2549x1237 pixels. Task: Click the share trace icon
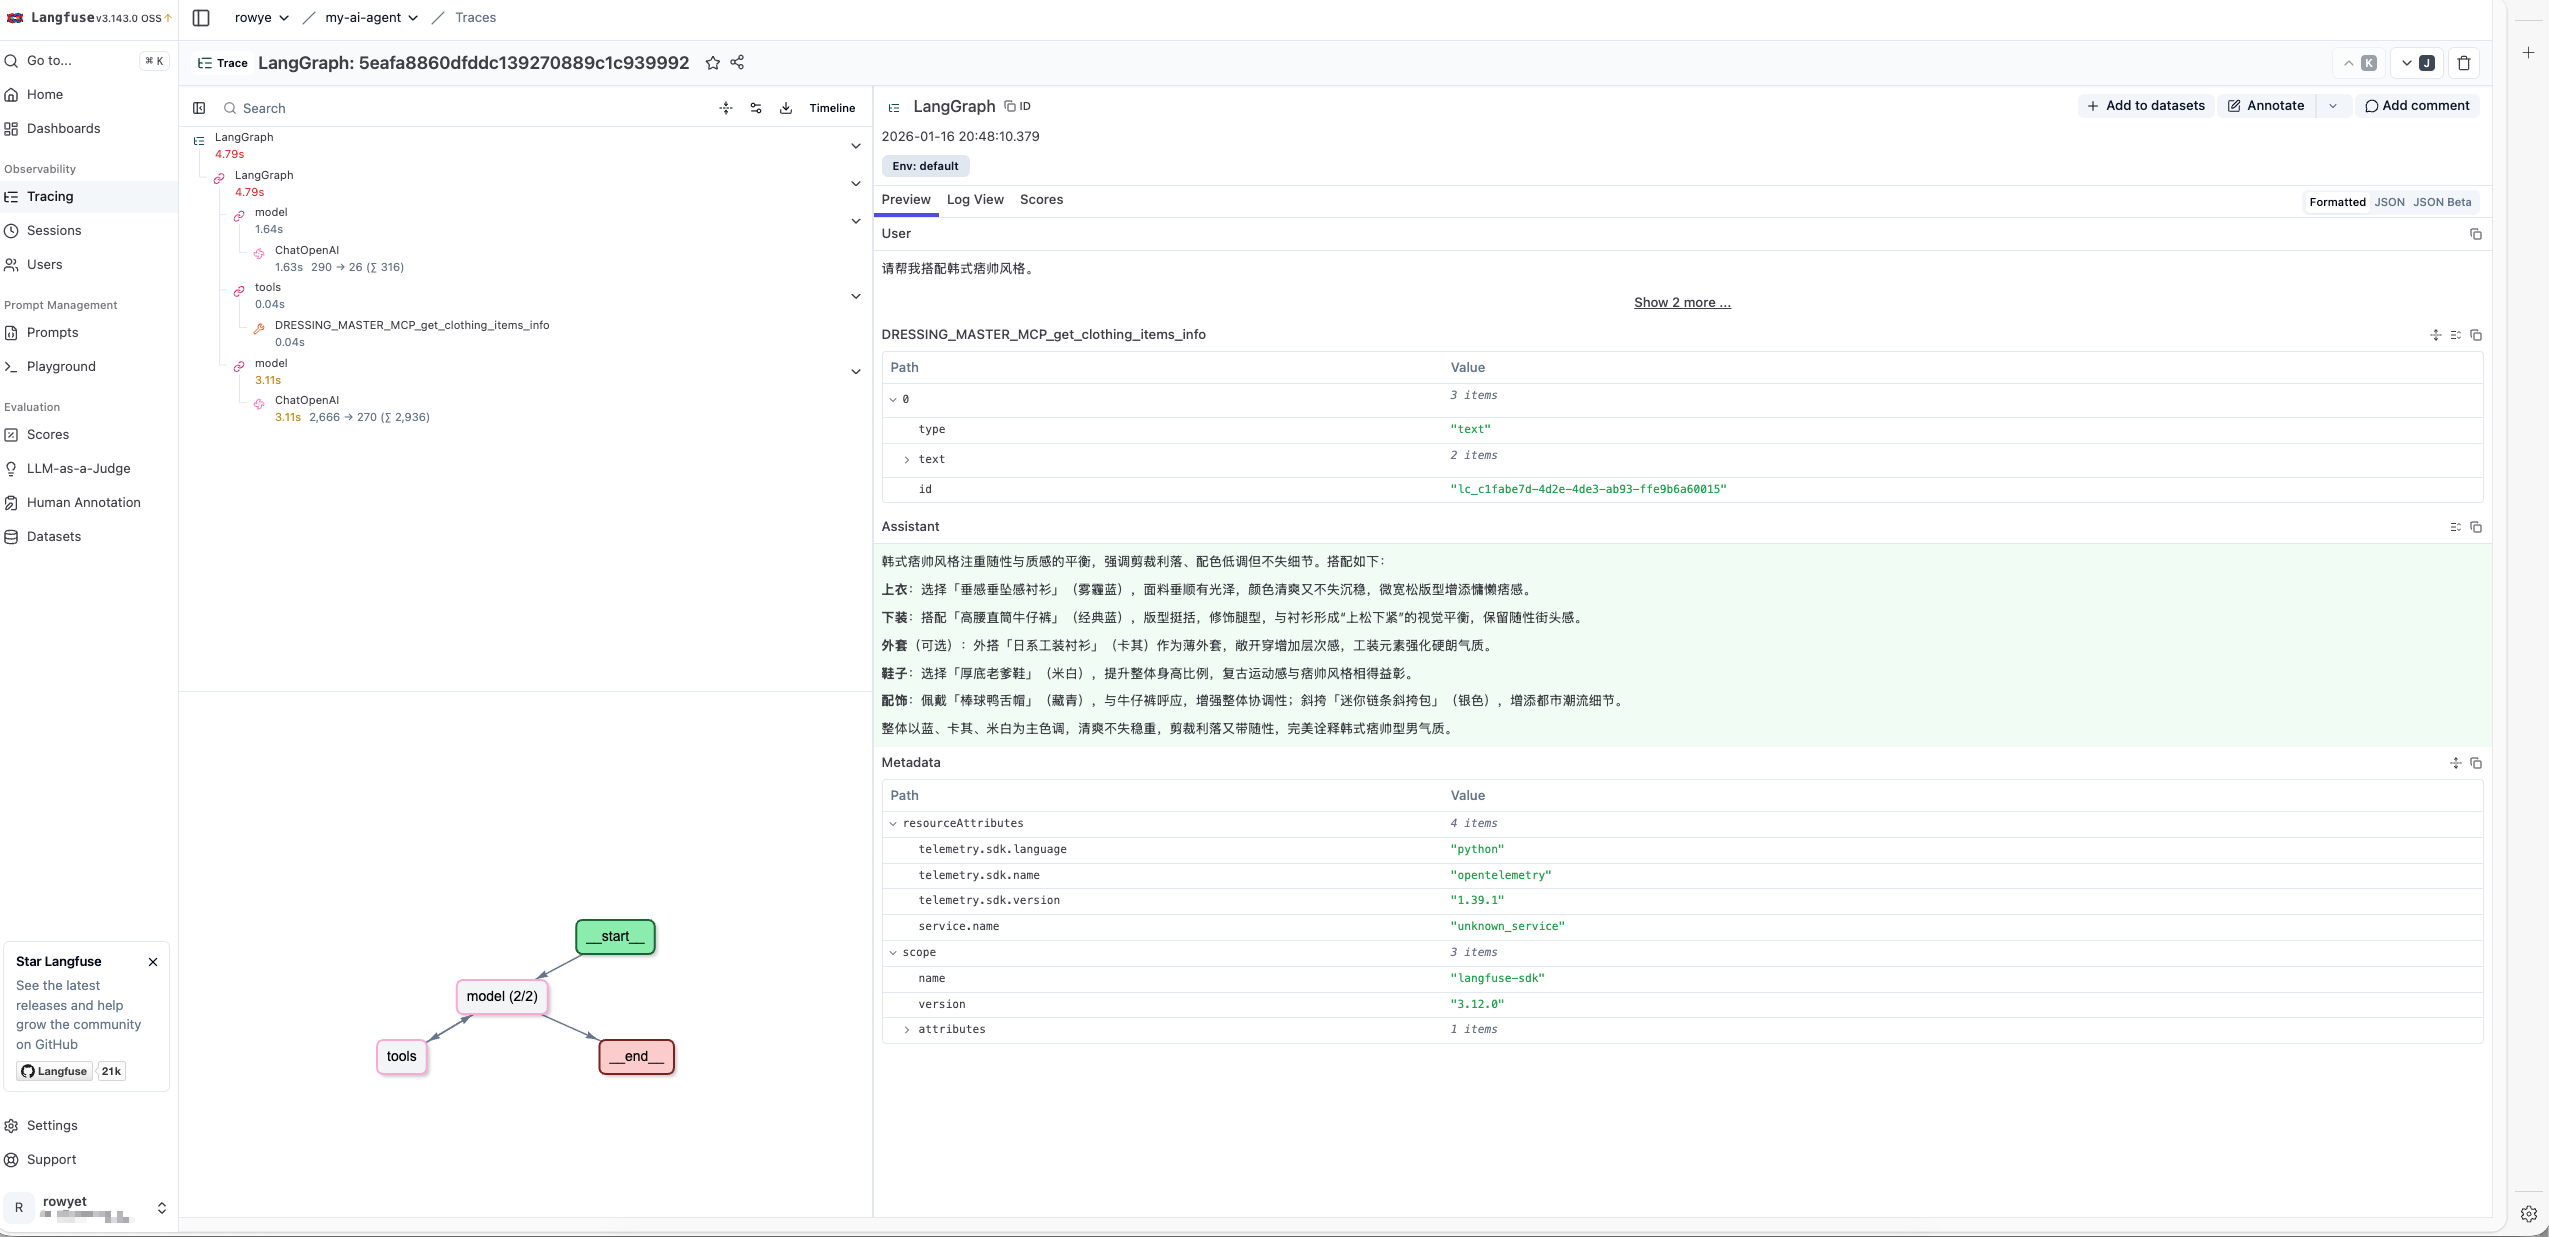click(737, 63)
